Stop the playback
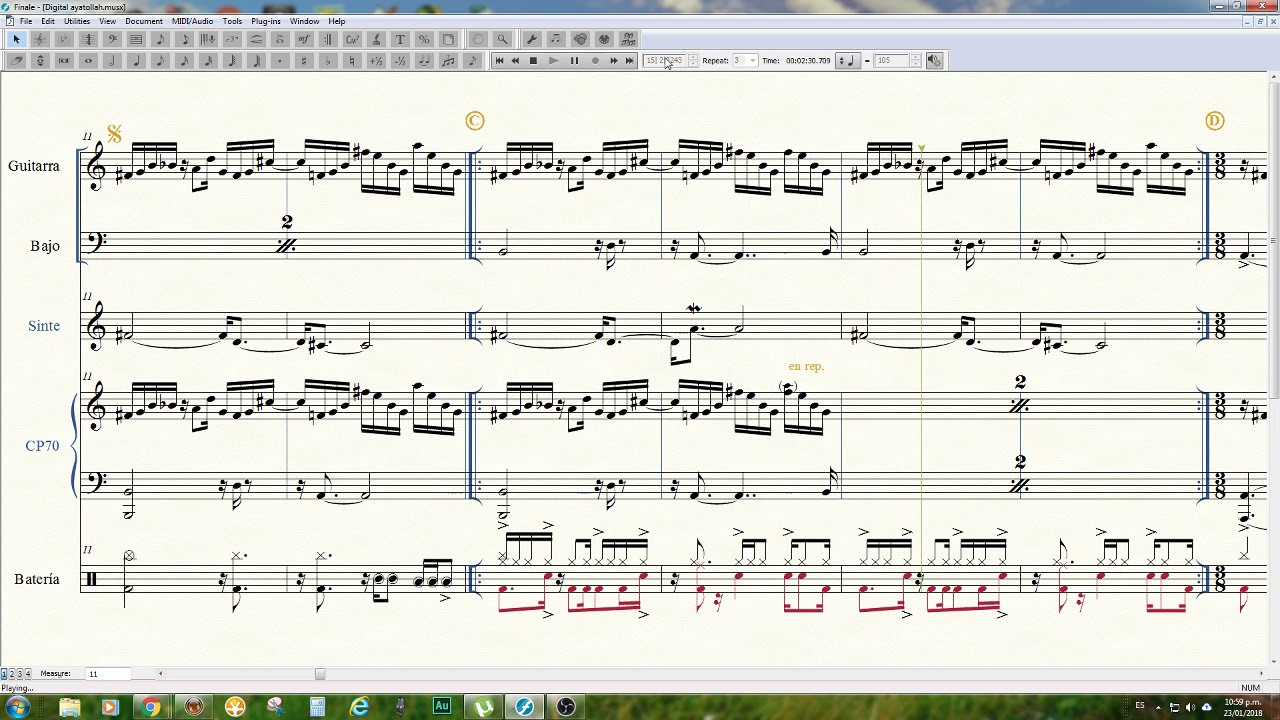 coord(533,61)
